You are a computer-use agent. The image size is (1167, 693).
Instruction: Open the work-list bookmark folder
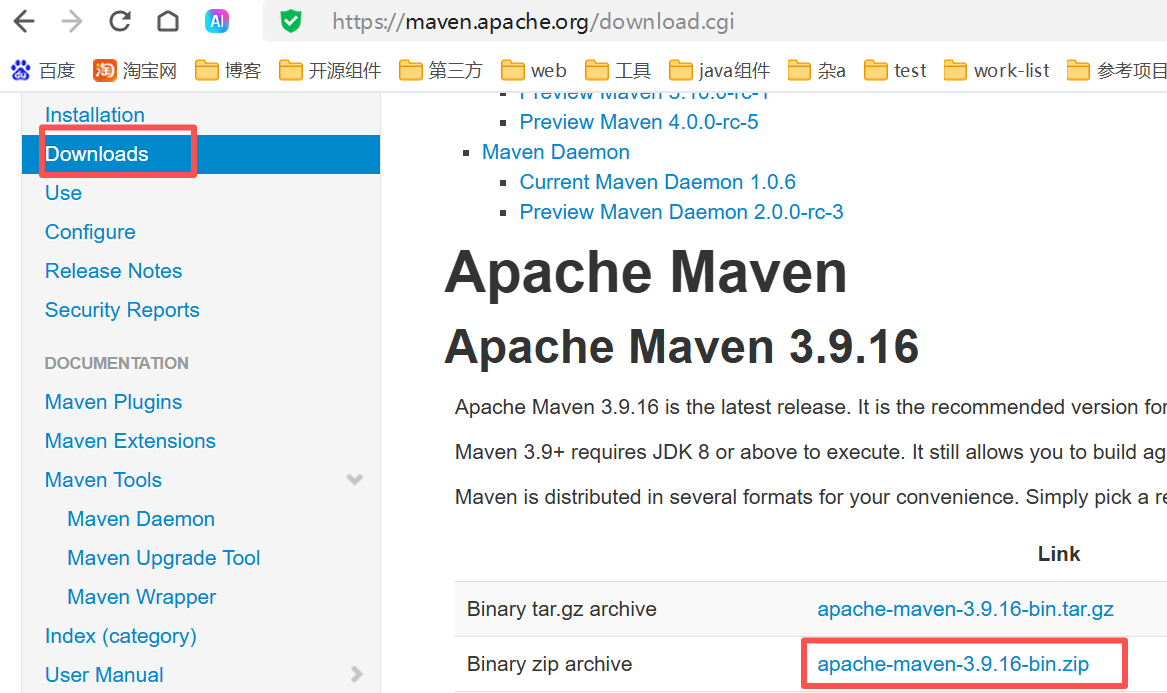[997, 71]
